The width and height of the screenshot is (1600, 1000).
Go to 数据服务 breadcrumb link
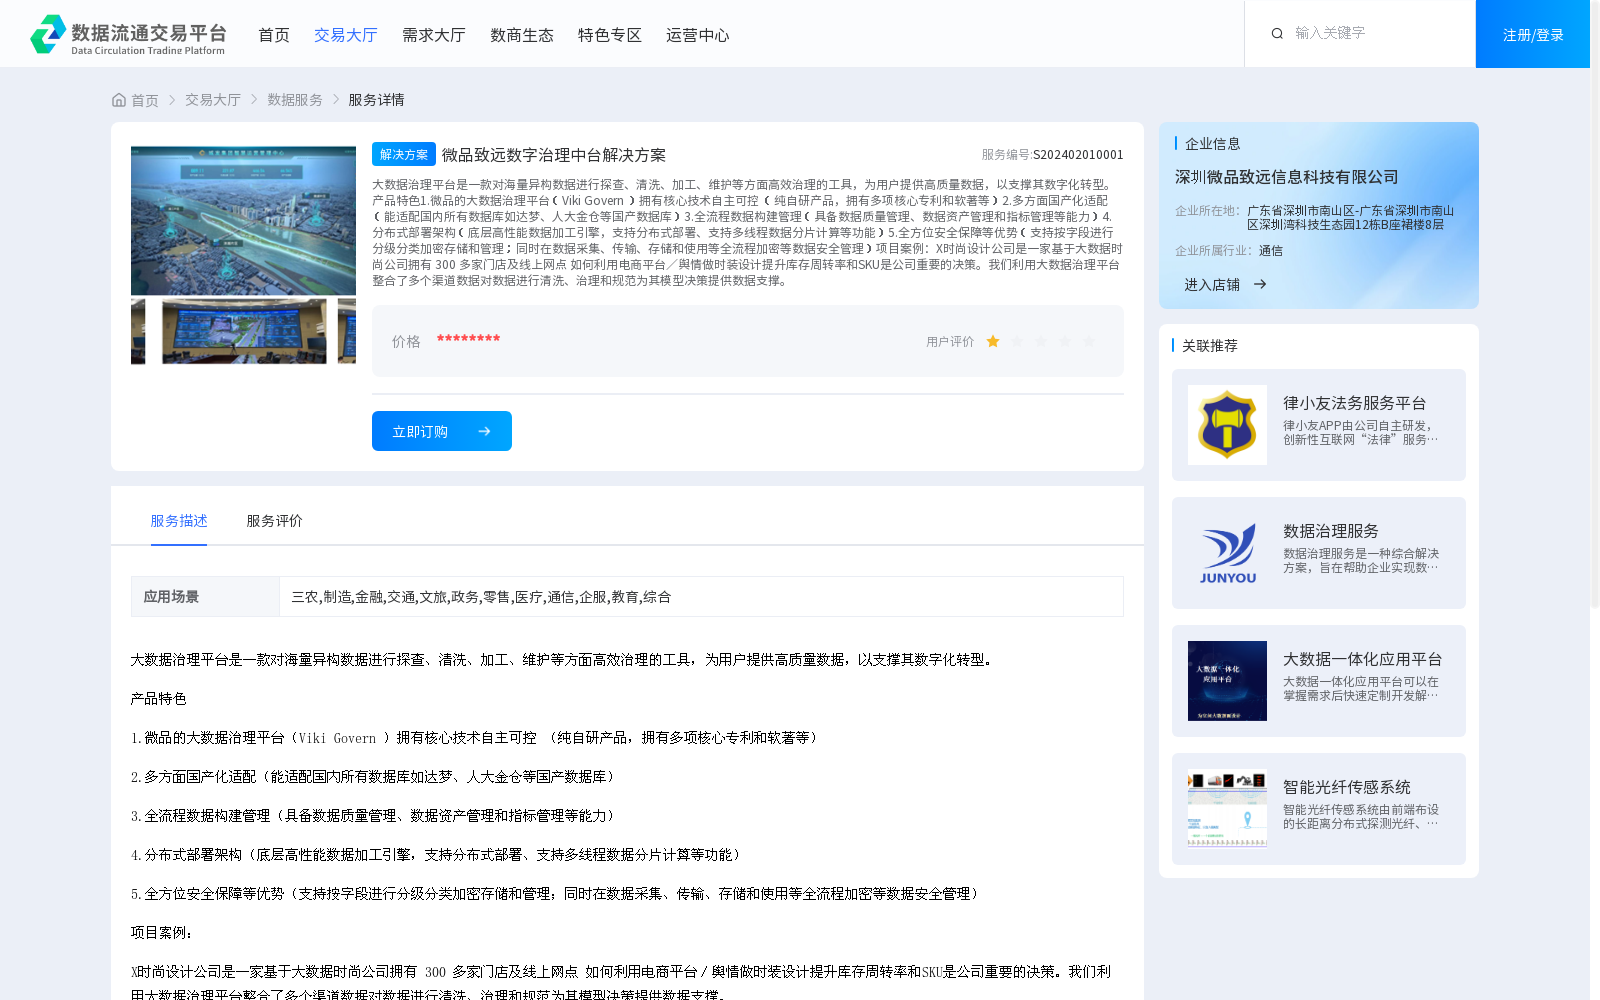pyautogui.click(x=295, y=100)
